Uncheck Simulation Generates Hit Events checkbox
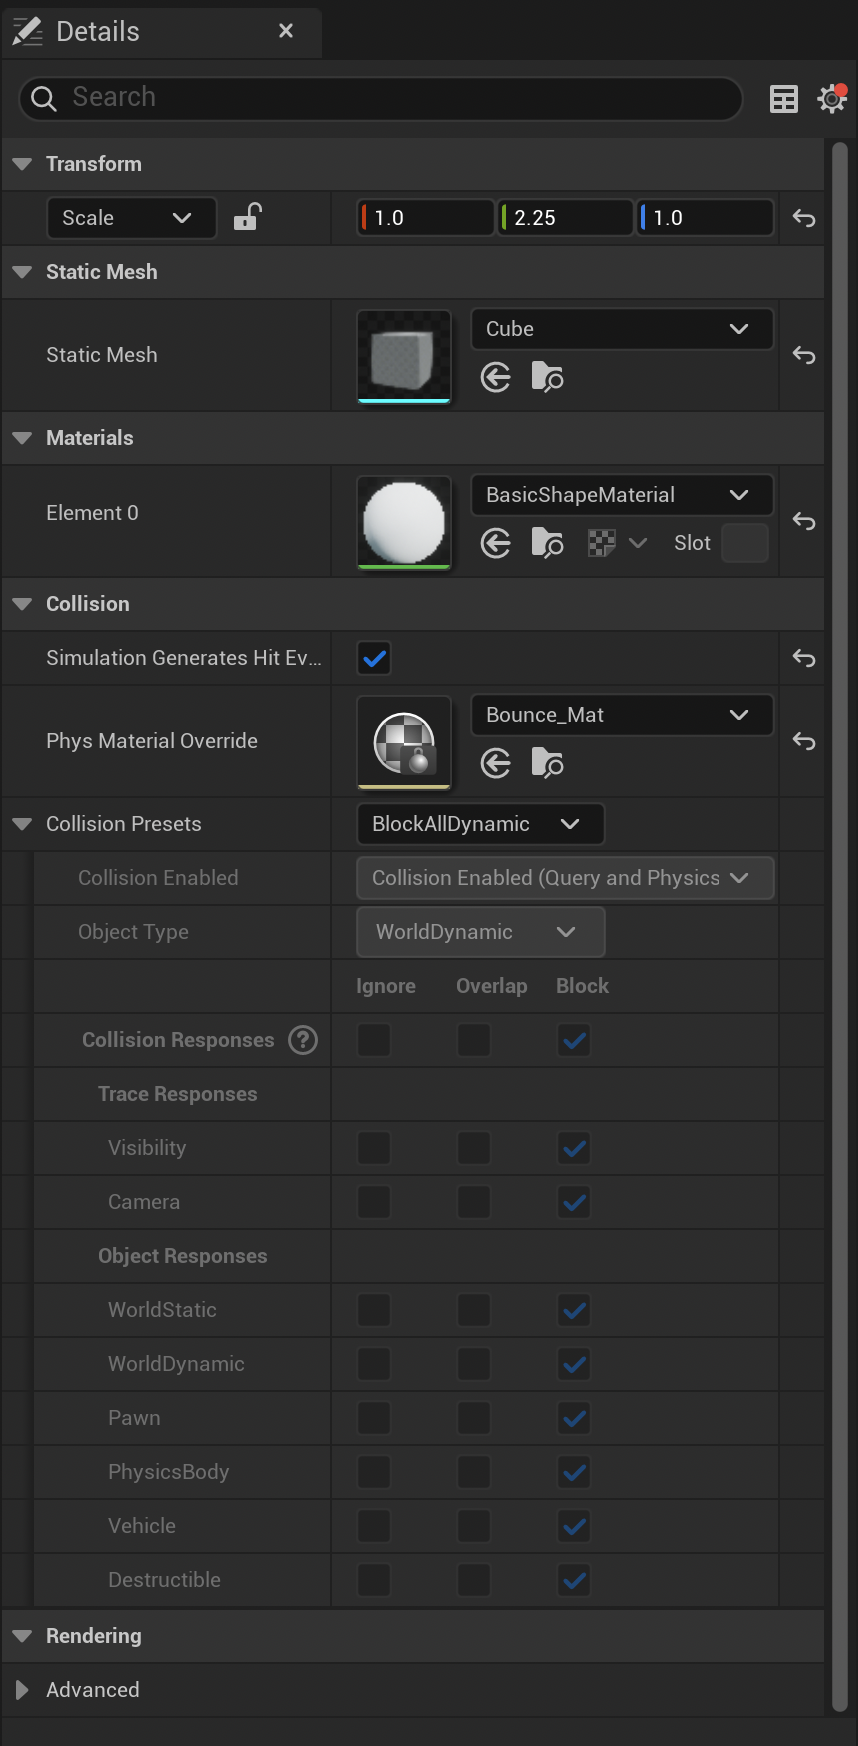858x1746 pixels. tap(374, 658)
